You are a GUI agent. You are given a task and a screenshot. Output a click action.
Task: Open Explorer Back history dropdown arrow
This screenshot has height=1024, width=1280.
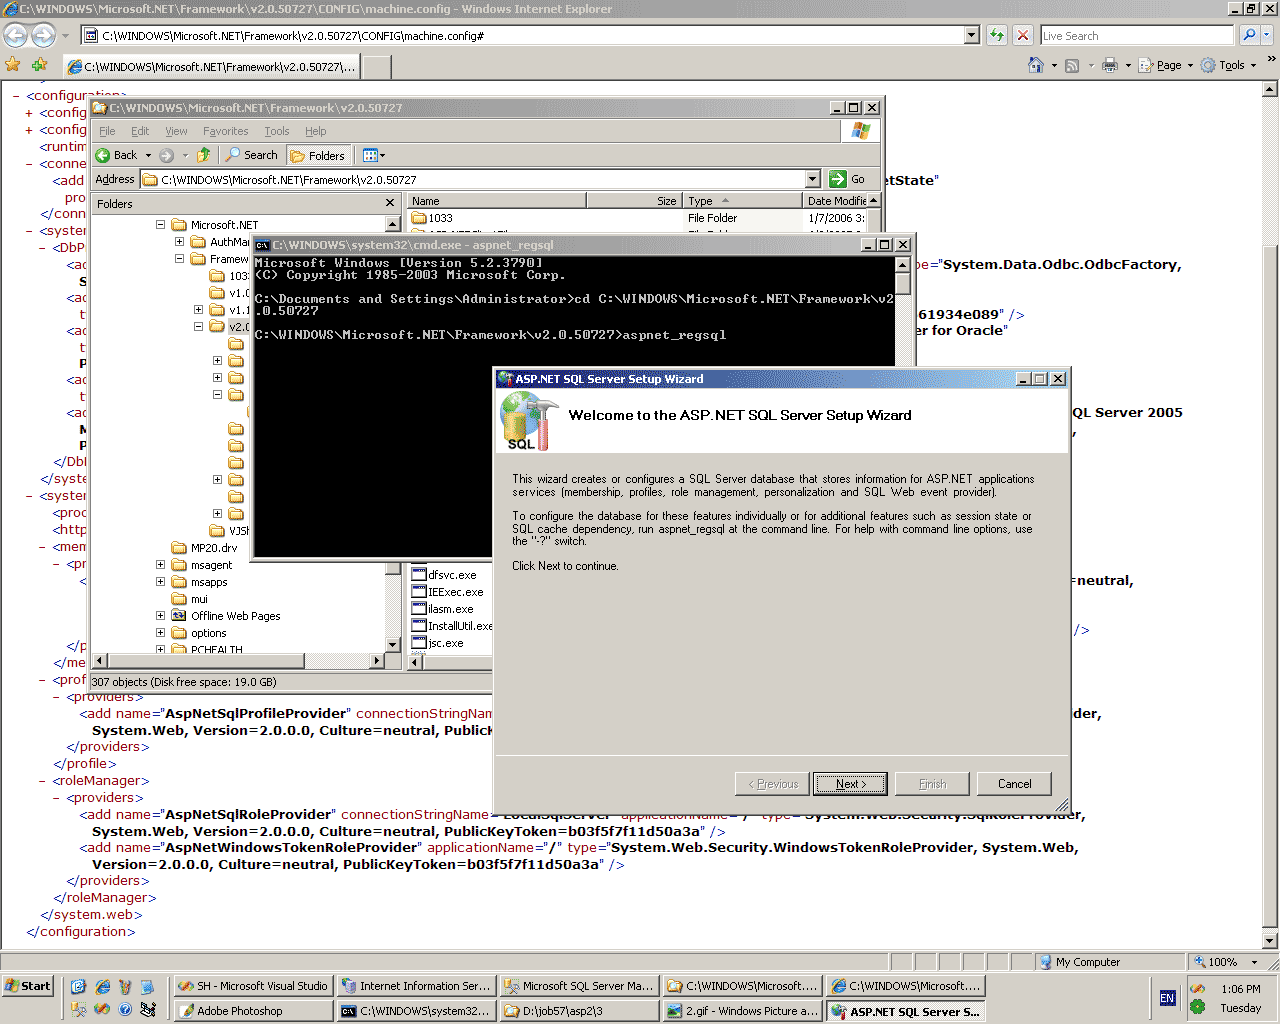(148, 155)
